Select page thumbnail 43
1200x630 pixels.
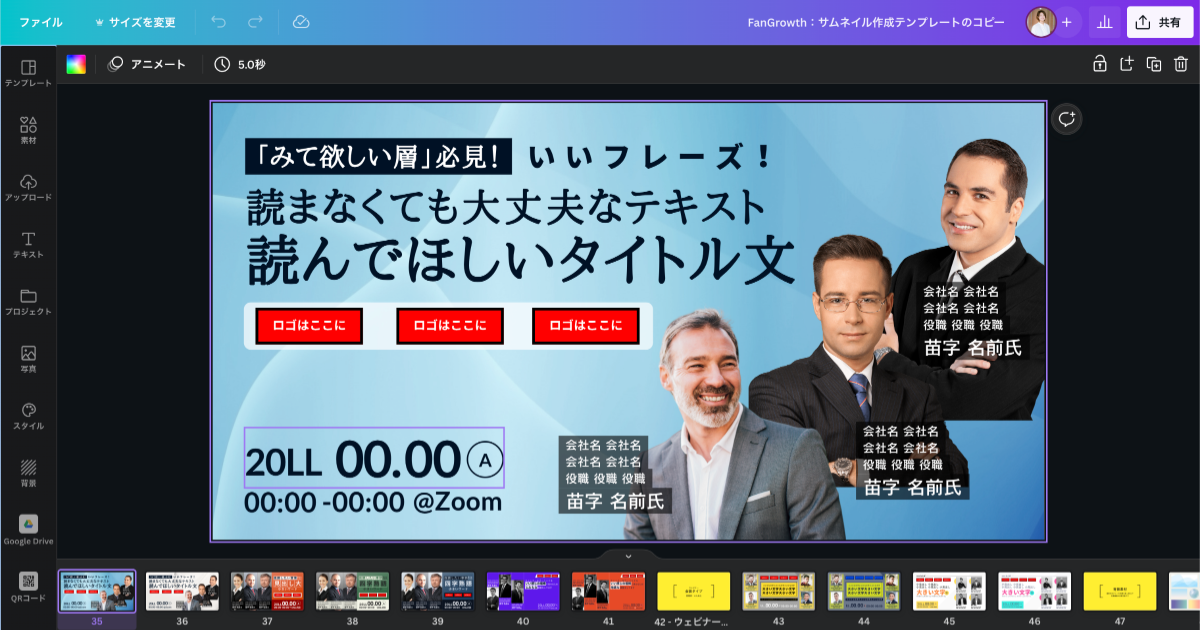click(x=779, y=591)
